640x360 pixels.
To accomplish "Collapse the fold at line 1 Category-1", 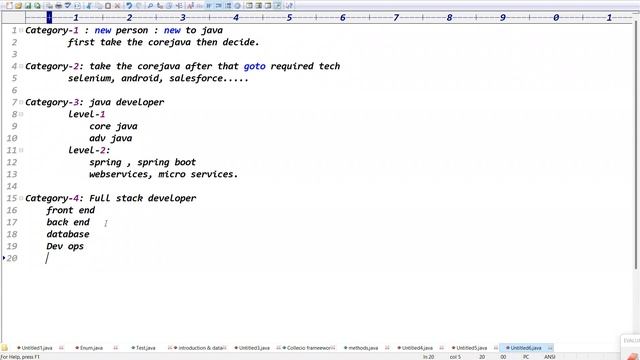I will [21, 30].
